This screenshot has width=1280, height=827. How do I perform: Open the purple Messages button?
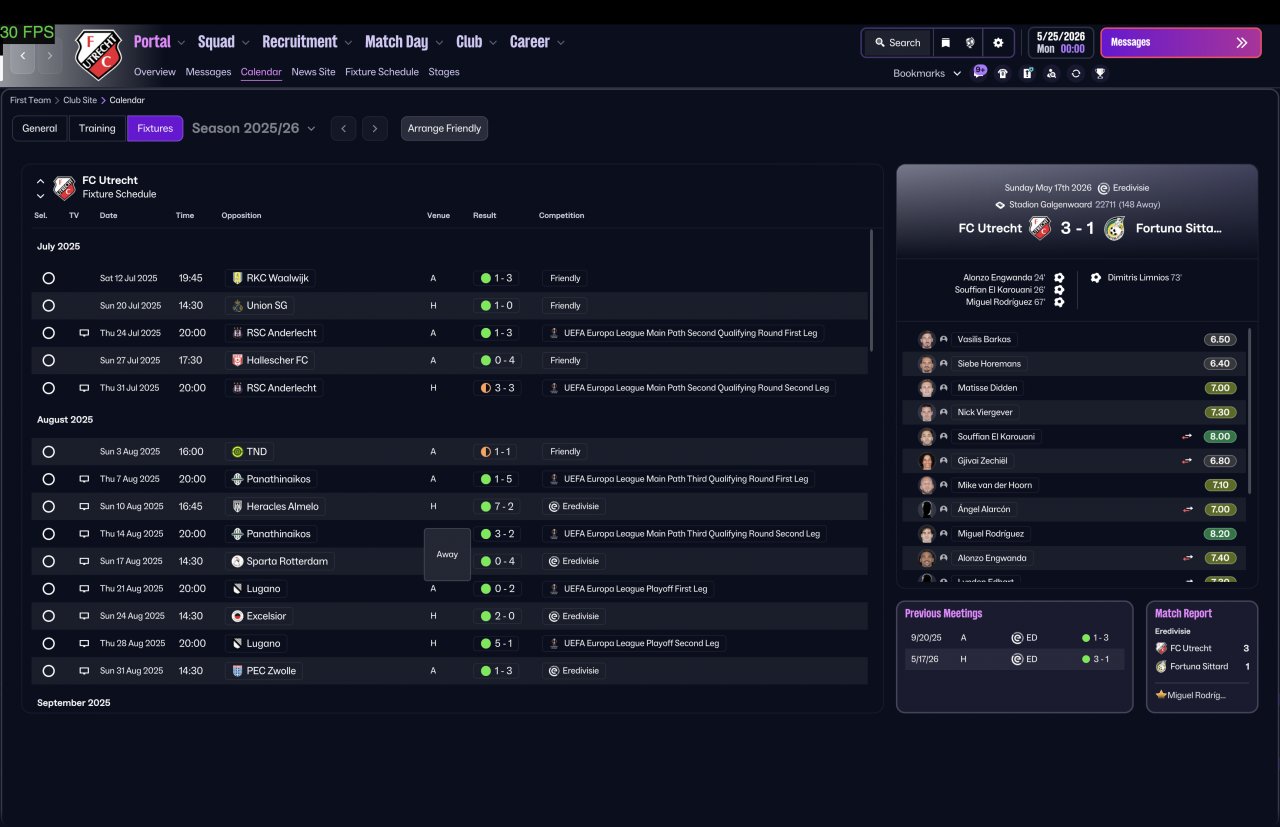pyautogui.click(x=1181, y=43)
